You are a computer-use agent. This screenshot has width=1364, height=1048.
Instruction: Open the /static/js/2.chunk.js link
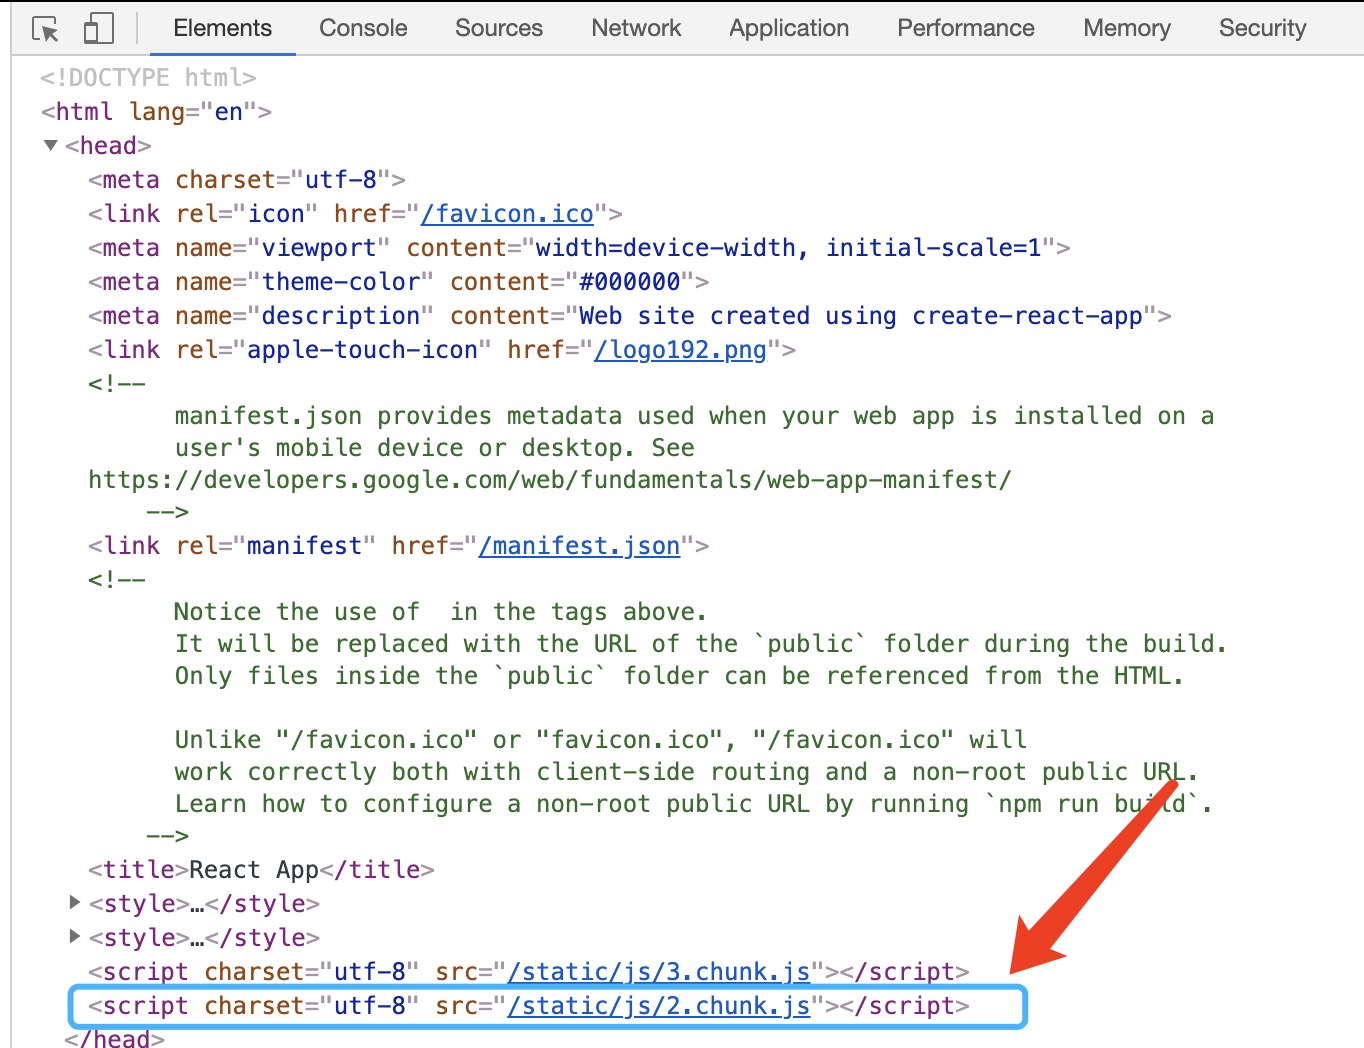coord(659,1006)
